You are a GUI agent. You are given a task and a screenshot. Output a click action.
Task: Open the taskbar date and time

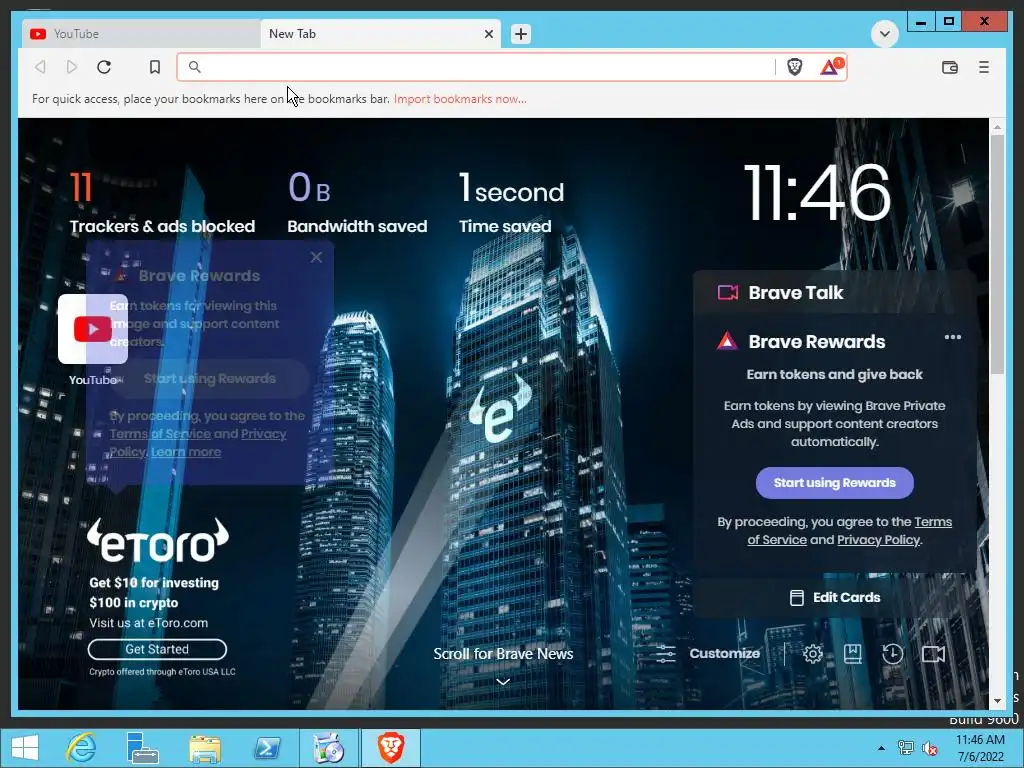click(x=980, y=748)
